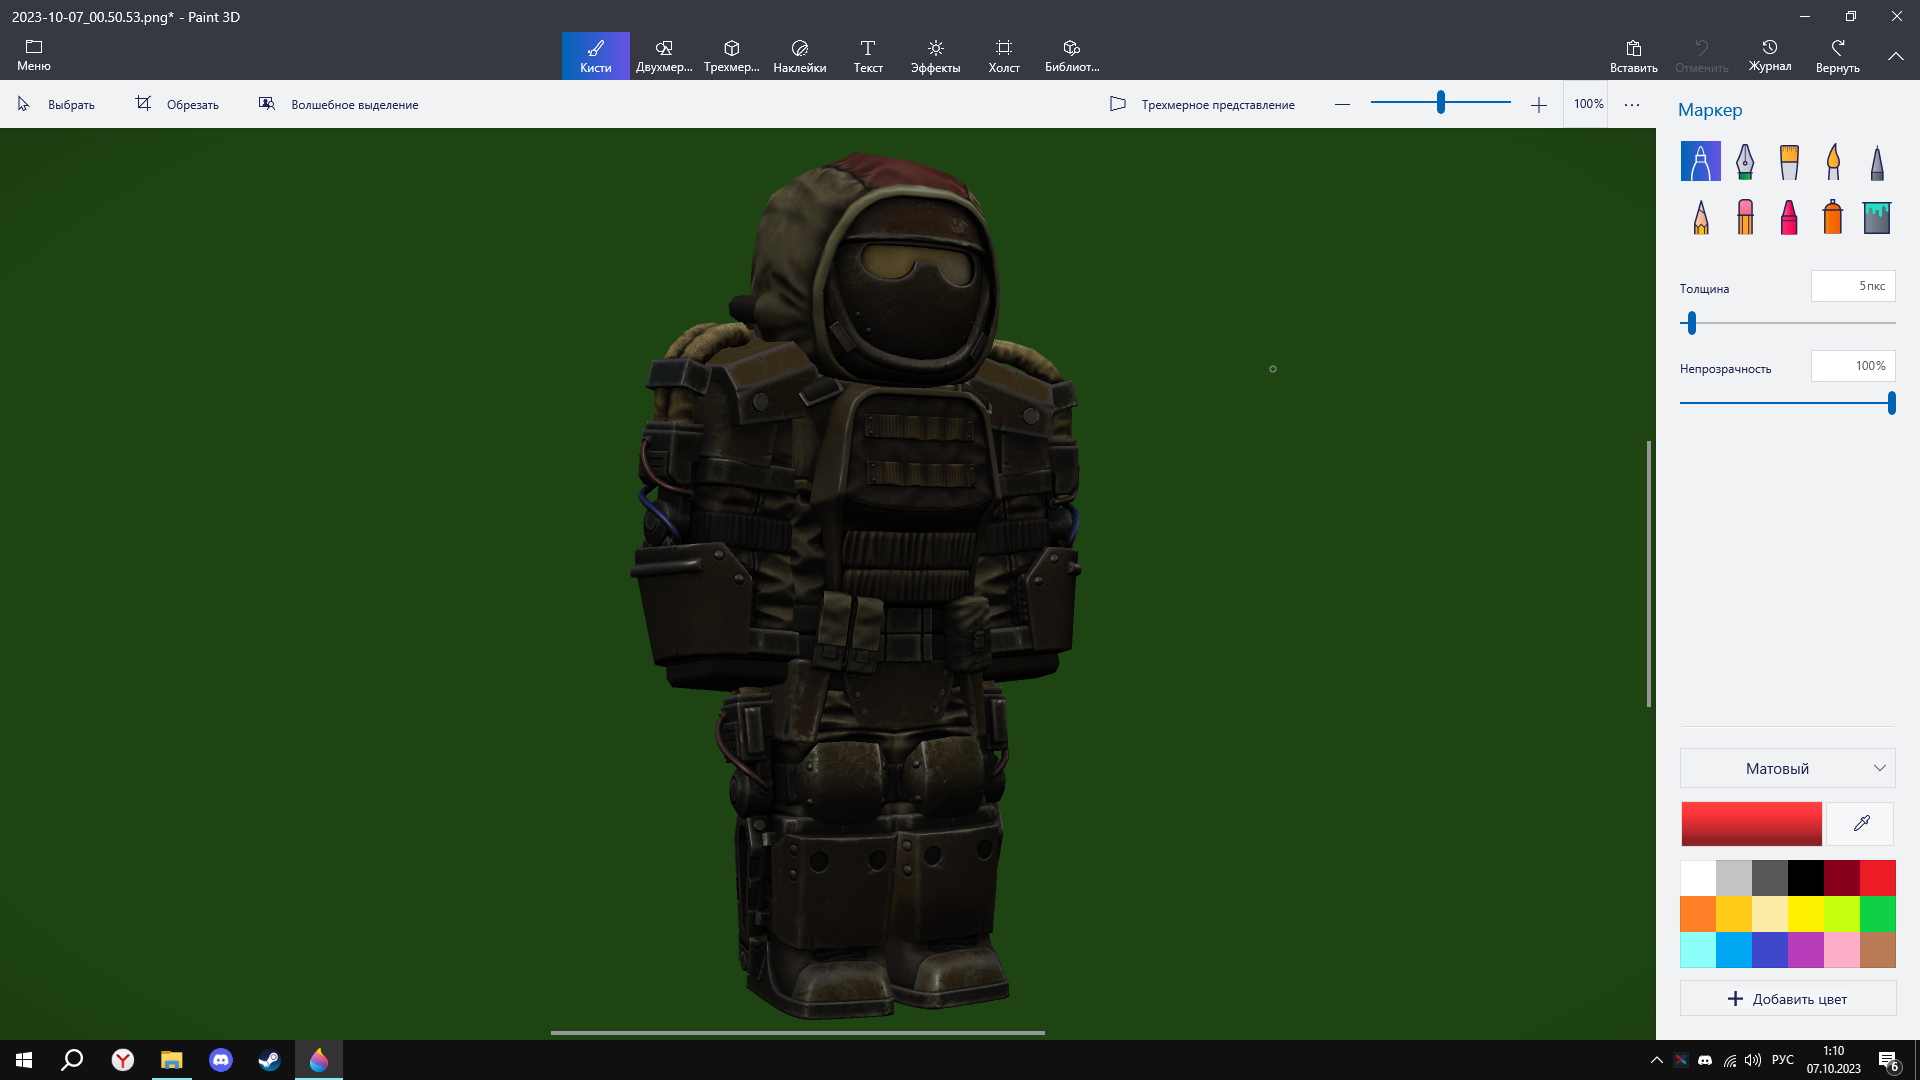
Task: Open the taskbar search icon
Action: (72, 1060)
